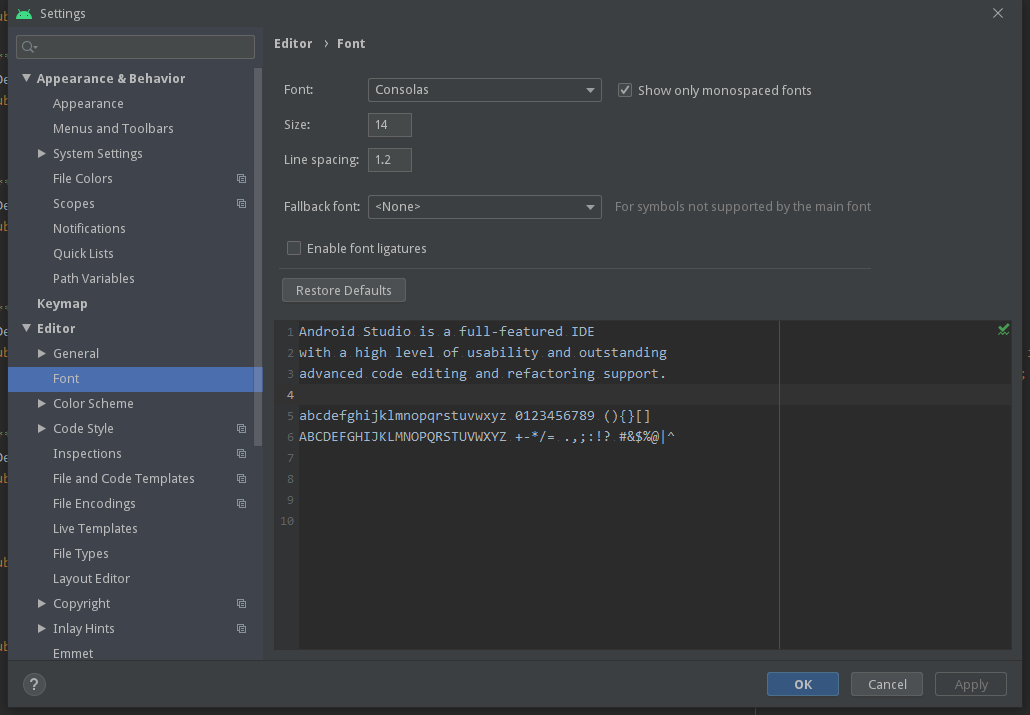1030x715 pixels.
Task: Click the lowercase alphabet line in preview
Action: [x=474, y=415]
